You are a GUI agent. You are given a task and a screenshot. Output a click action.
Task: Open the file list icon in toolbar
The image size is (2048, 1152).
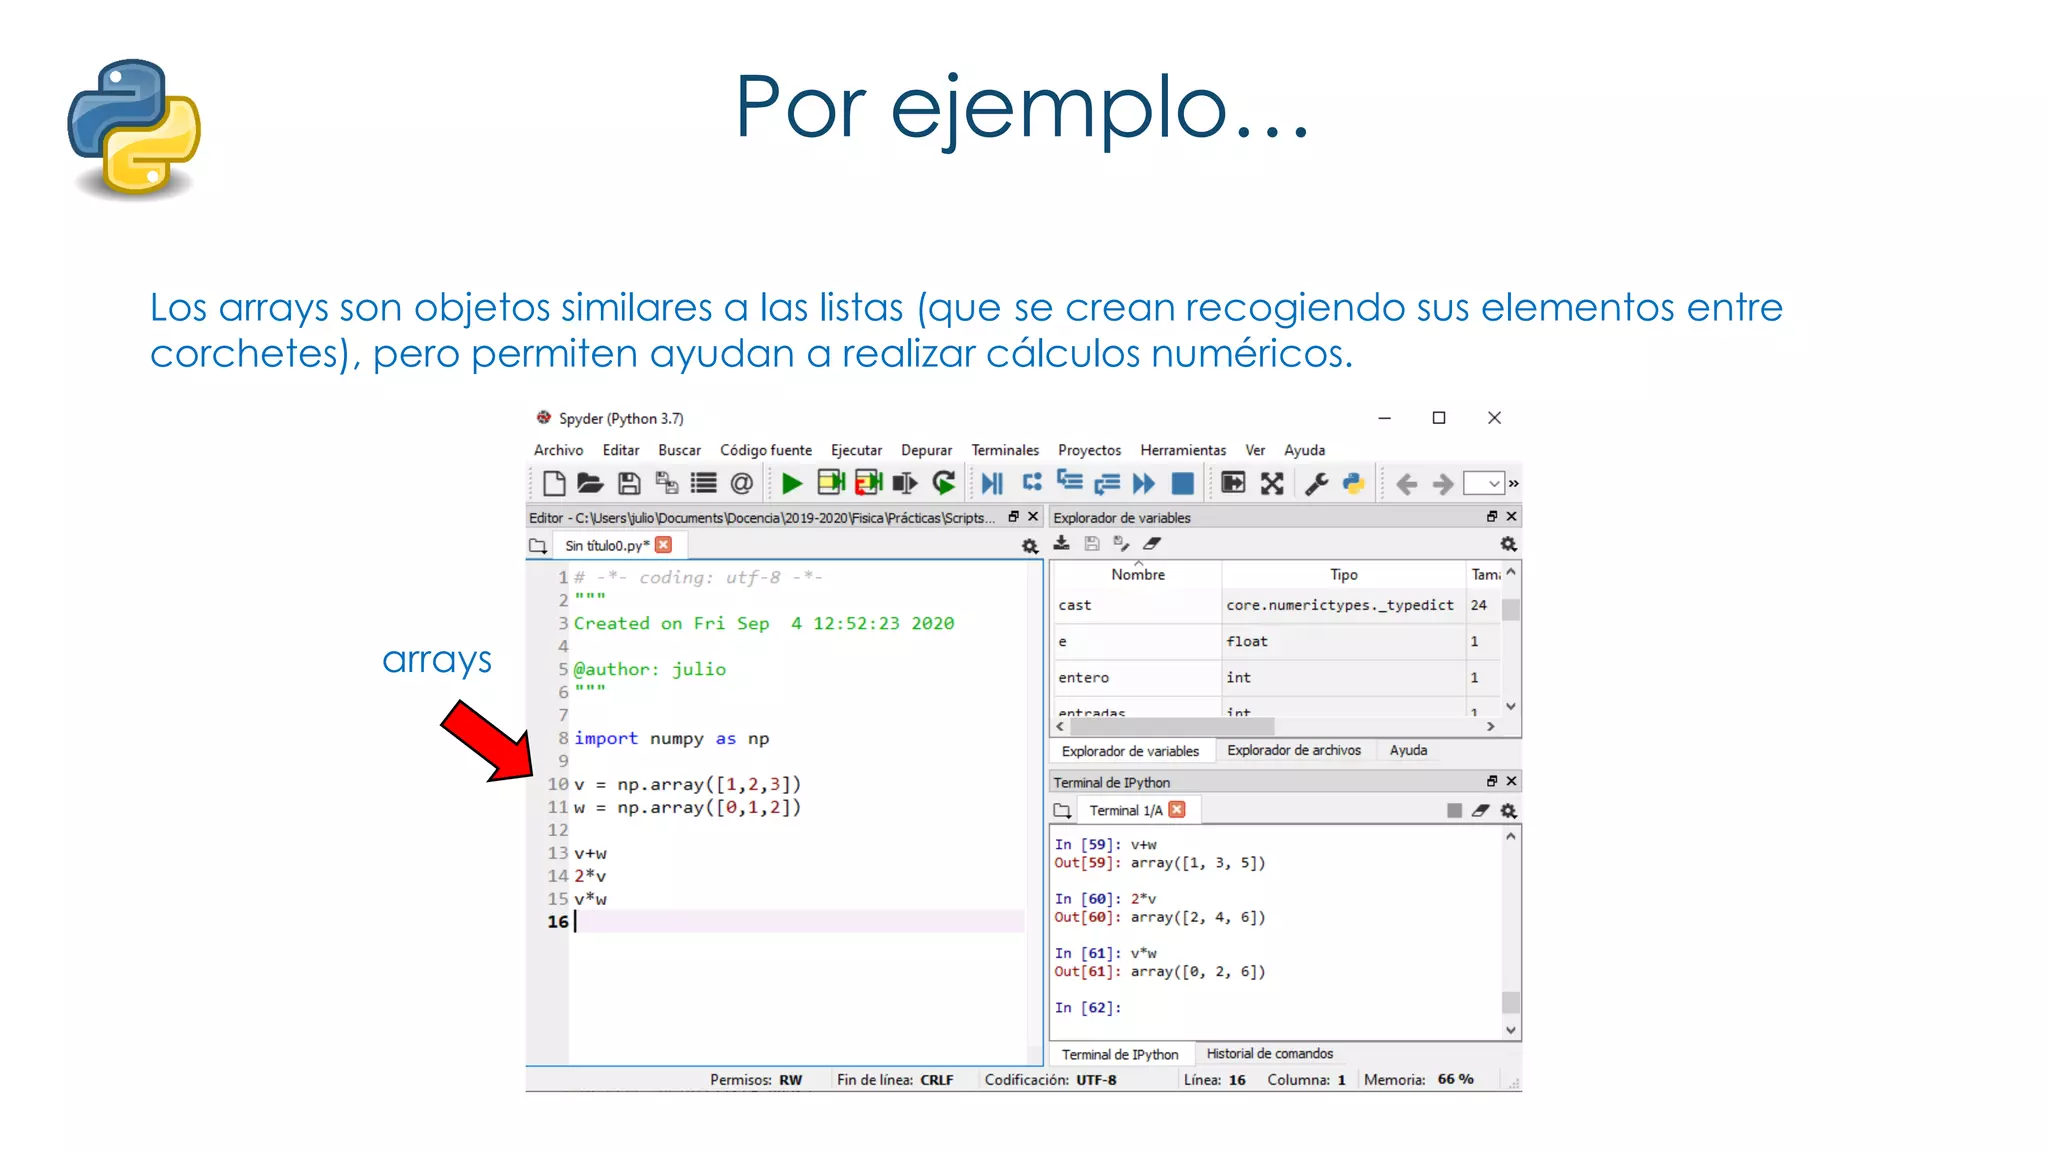point(704,484)
